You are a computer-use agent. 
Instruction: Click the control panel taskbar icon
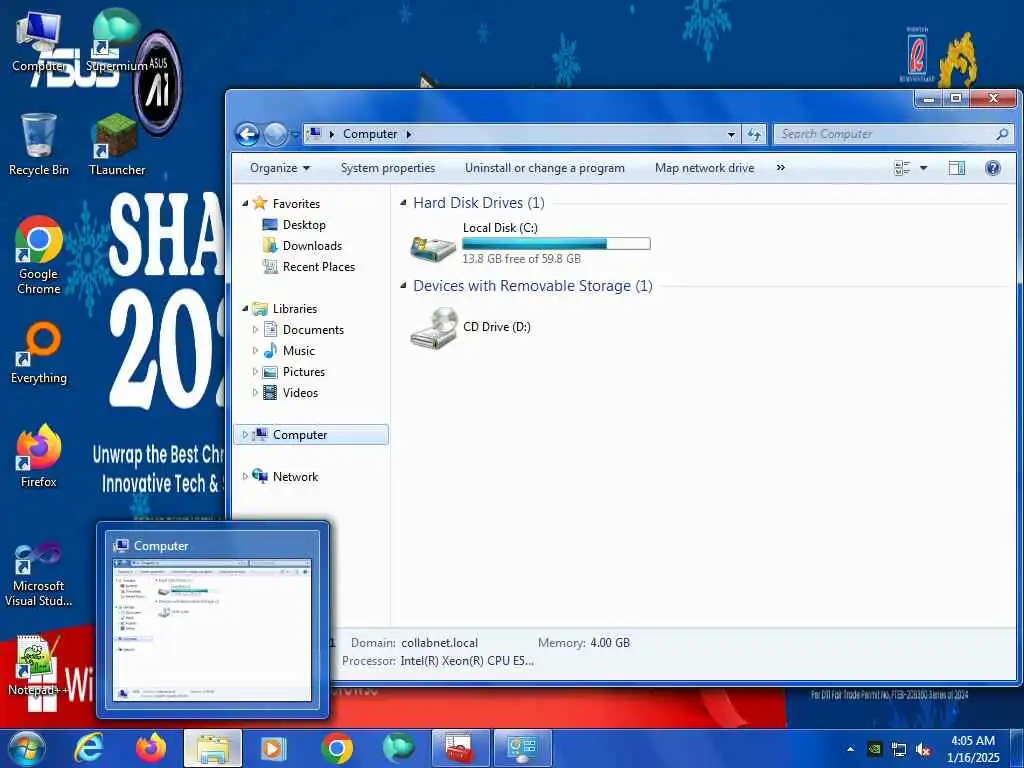522,748
